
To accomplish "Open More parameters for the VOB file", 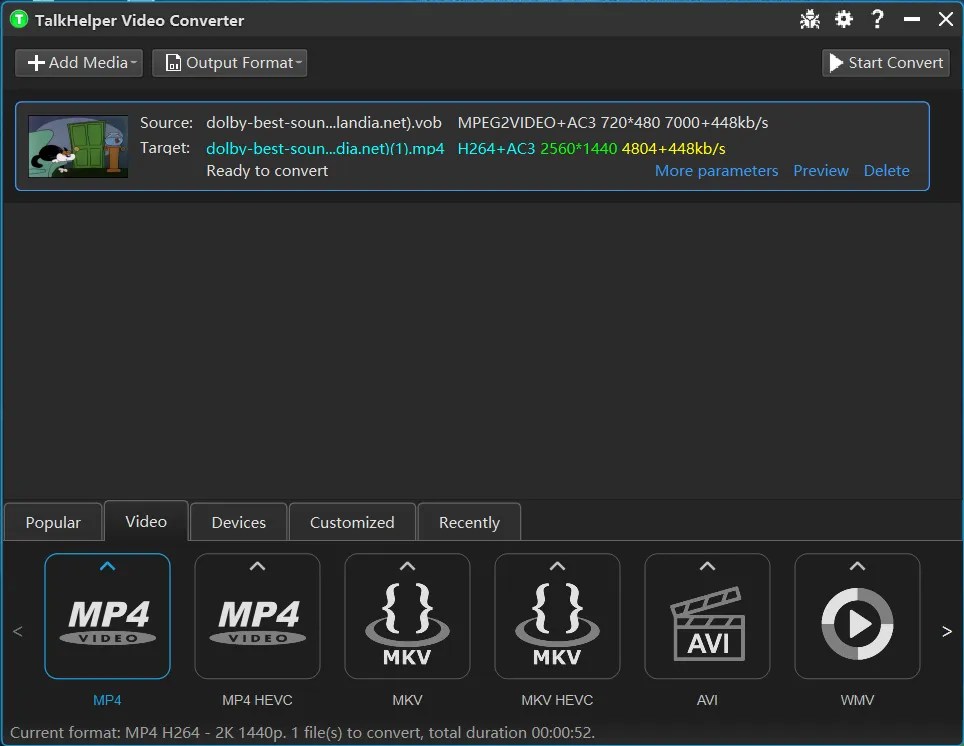I will [716, 170].
